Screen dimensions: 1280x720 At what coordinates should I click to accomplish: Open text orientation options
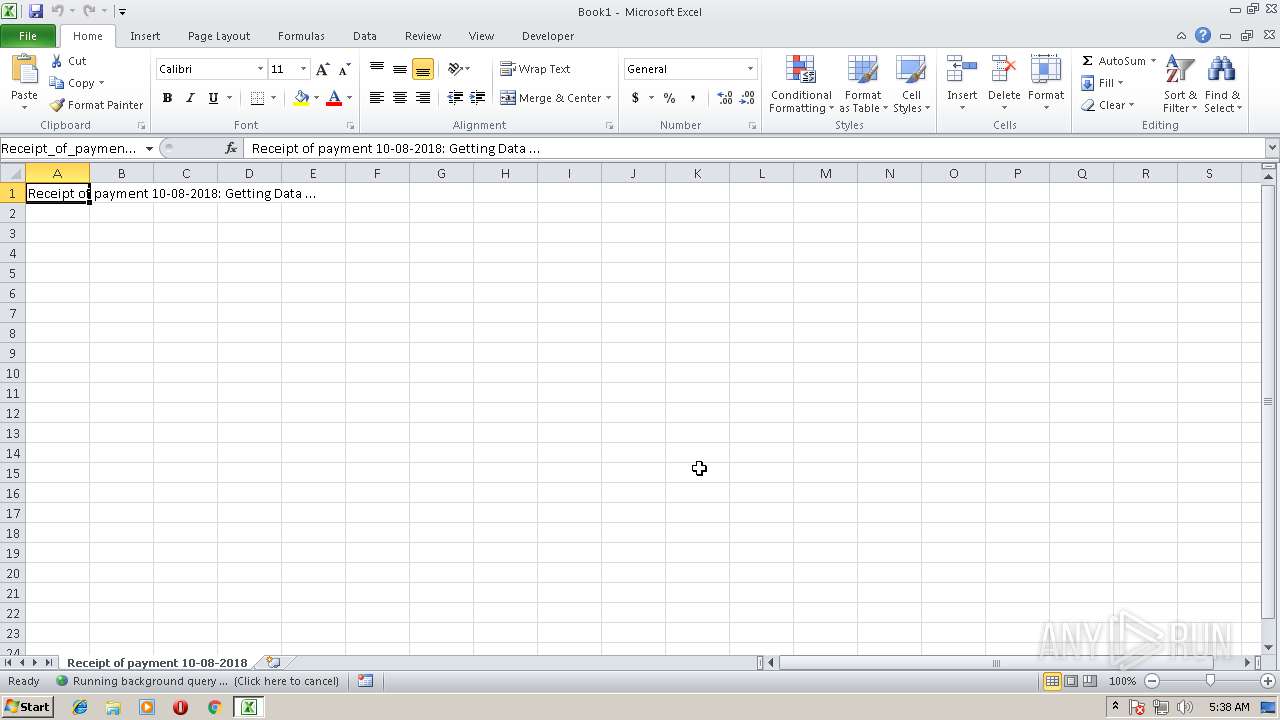pyautogui.click(x=459, y=69)
